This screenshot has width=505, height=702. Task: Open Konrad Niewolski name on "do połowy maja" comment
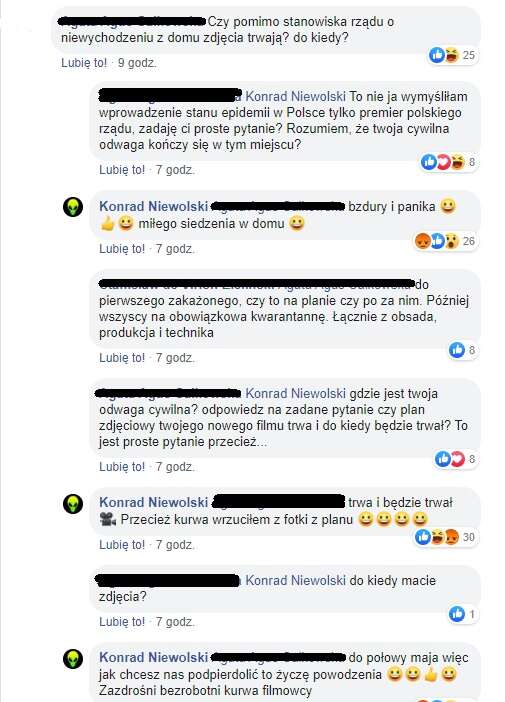coord(154,657)
